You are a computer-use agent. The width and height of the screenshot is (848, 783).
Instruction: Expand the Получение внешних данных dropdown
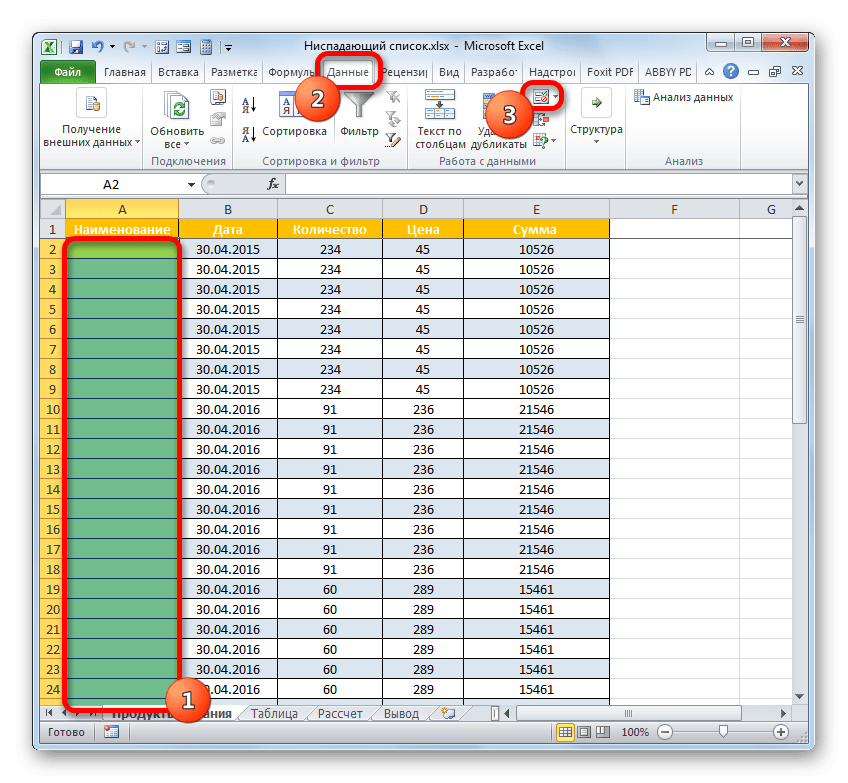[x=137, y=142]
